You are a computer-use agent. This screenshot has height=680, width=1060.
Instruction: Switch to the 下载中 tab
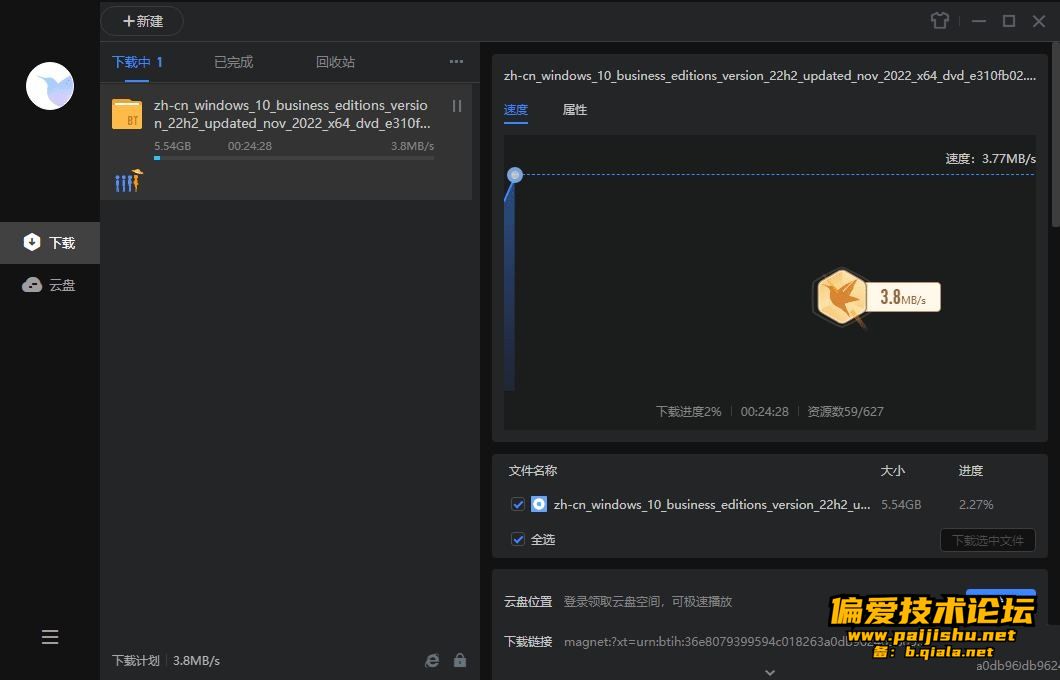pyautogui.click(x=137, y=62)
